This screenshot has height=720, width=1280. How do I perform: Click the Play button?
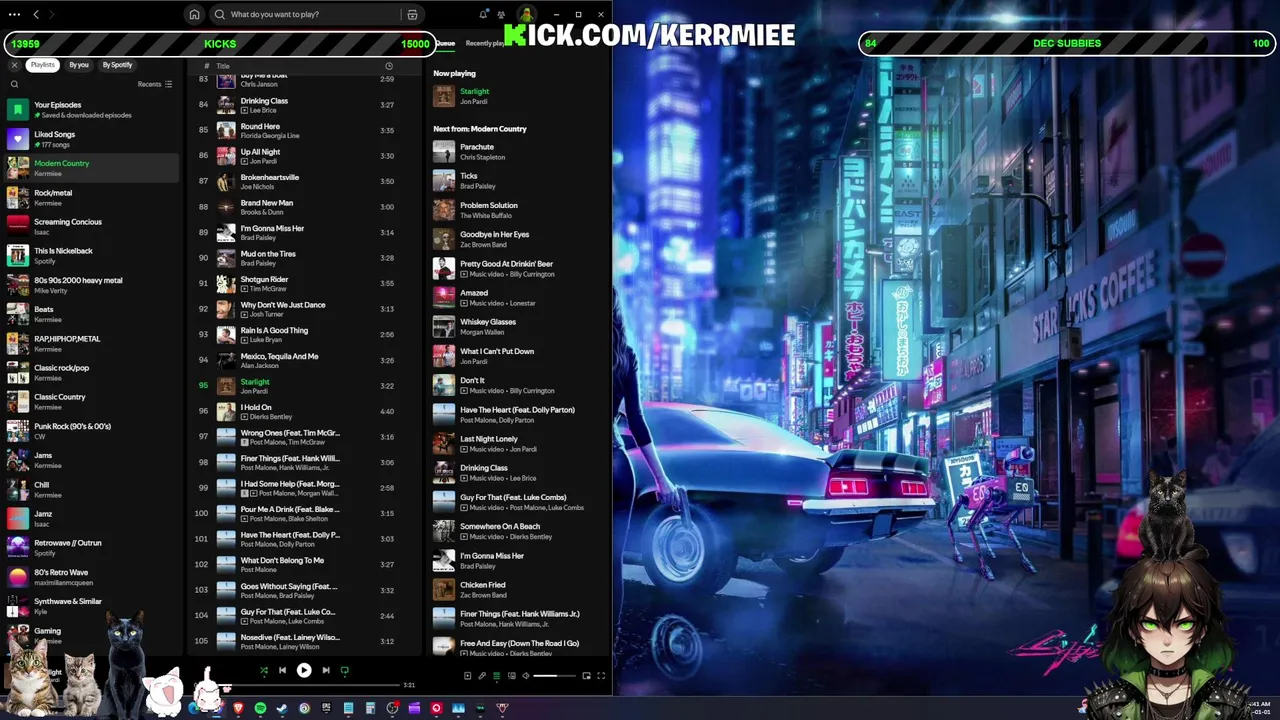[x=304, y=670]
